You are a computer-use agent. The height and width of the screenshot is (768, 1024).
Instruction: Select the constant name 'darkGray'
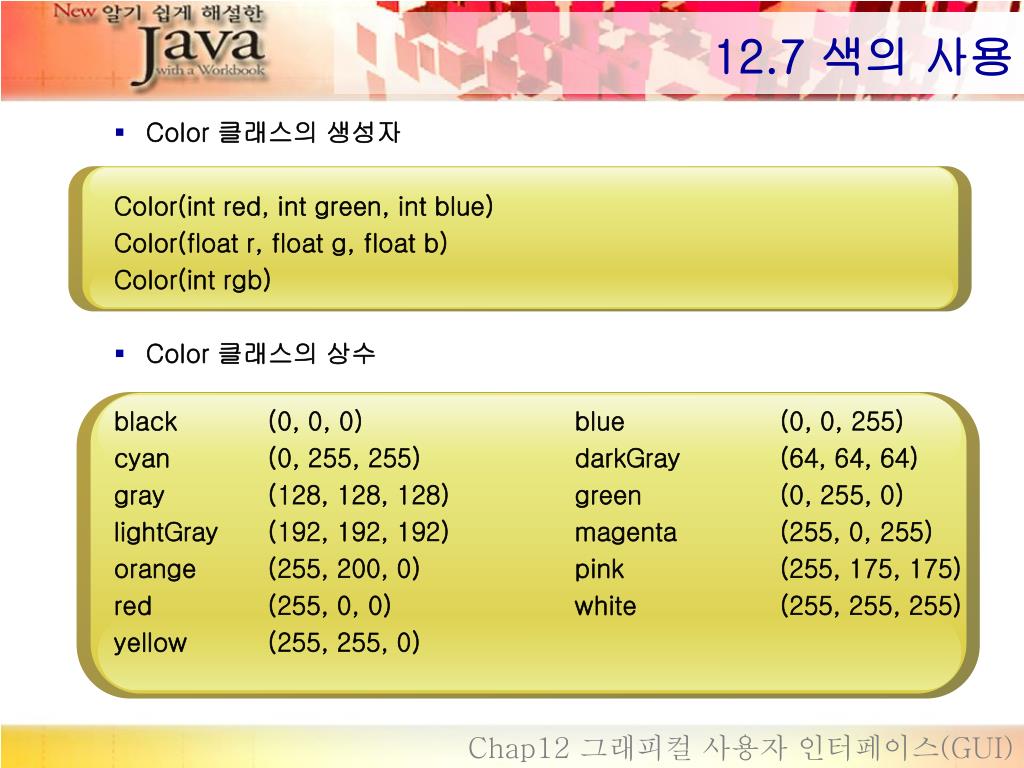point(627,458)
